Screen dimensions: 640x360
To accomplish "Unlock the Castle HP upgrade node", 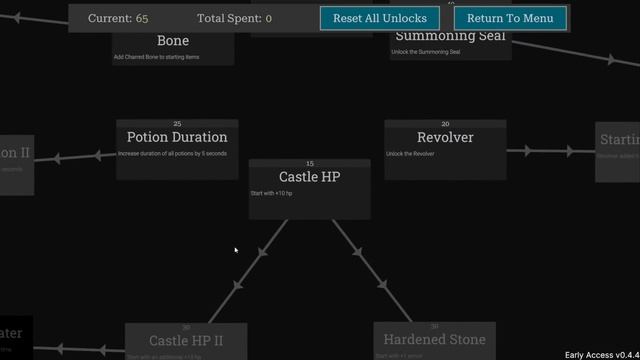I will [x=310, y=189].
